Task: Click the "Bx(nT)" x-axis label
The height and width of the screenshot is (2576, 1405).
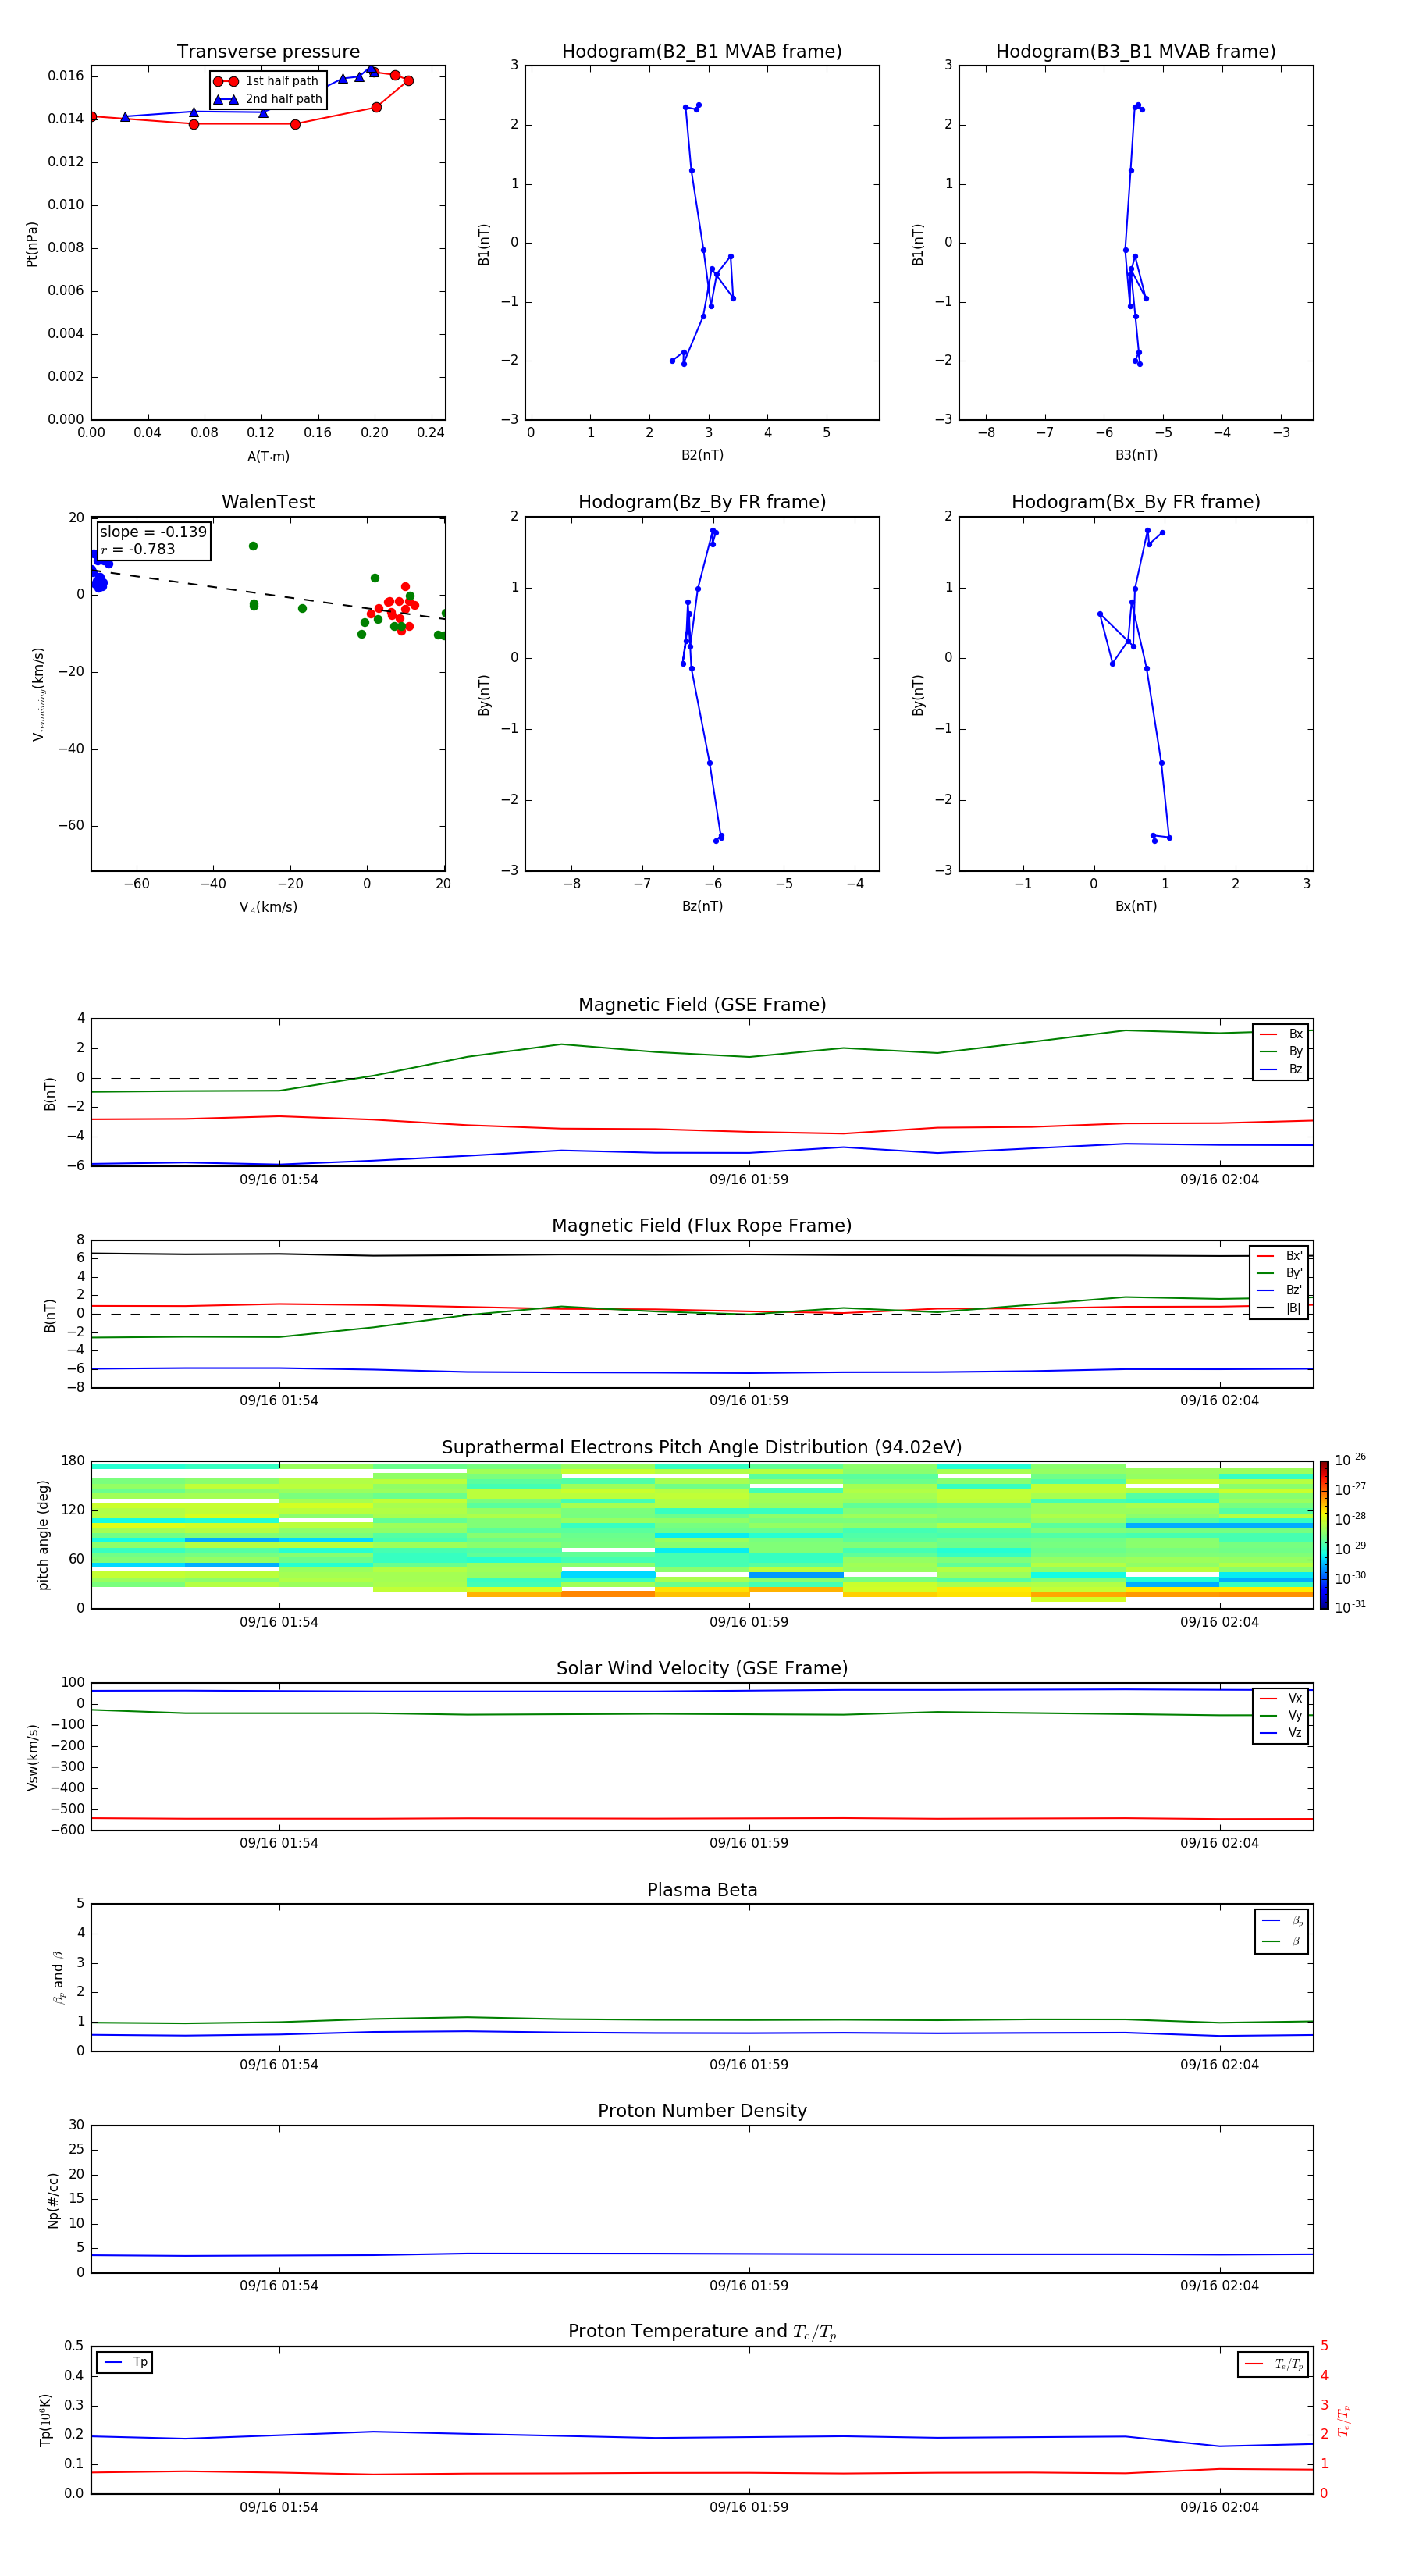Action: point(1136,906)
